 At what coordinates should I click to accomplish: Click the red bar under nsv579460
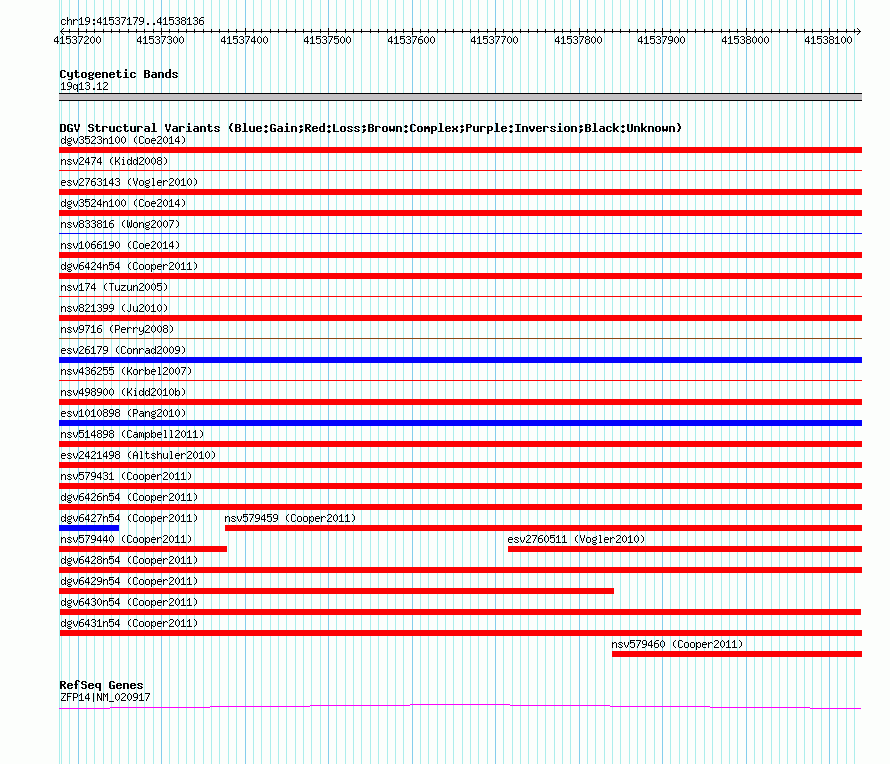(x=737, y=654)
